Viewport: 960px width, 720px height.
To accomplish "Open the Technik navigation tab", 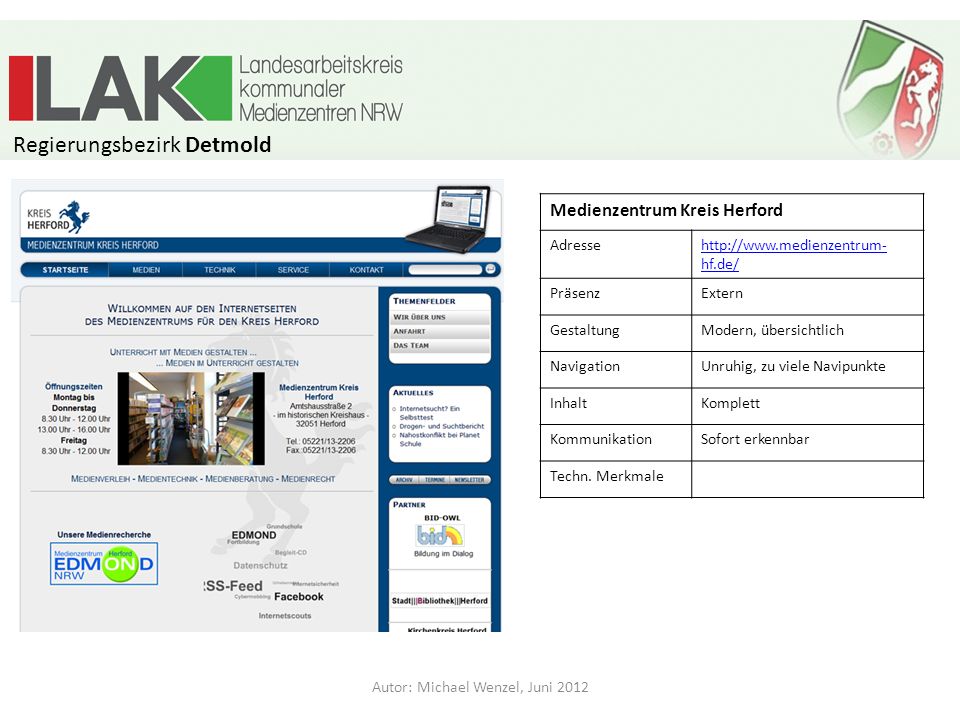I will click(219, 270).
